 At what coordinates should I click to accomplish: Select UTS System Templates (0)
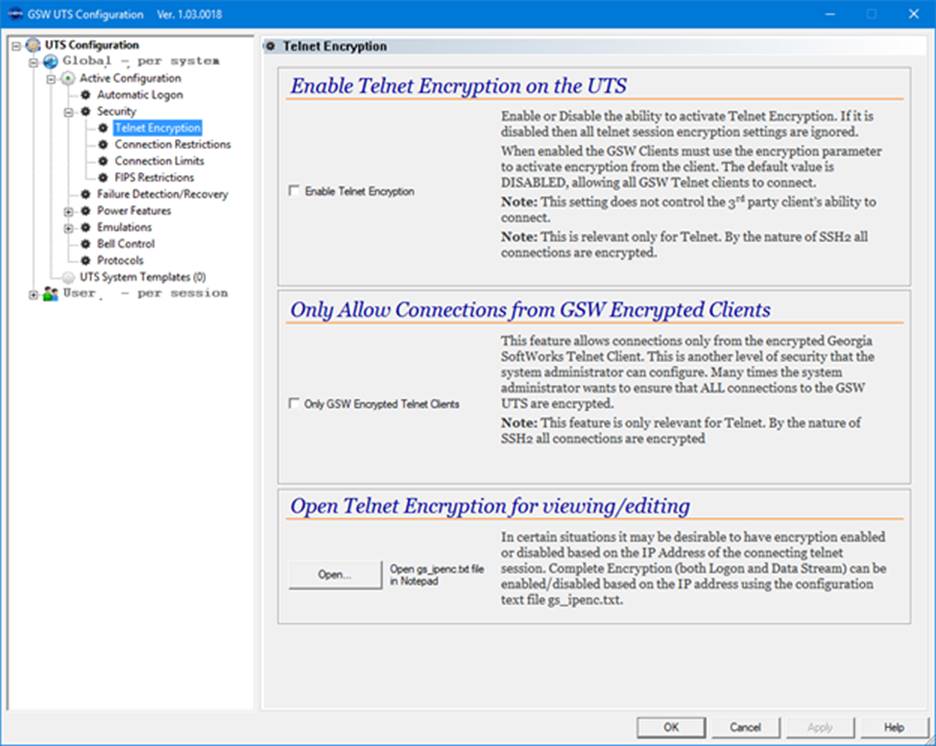tap(143, 277)
